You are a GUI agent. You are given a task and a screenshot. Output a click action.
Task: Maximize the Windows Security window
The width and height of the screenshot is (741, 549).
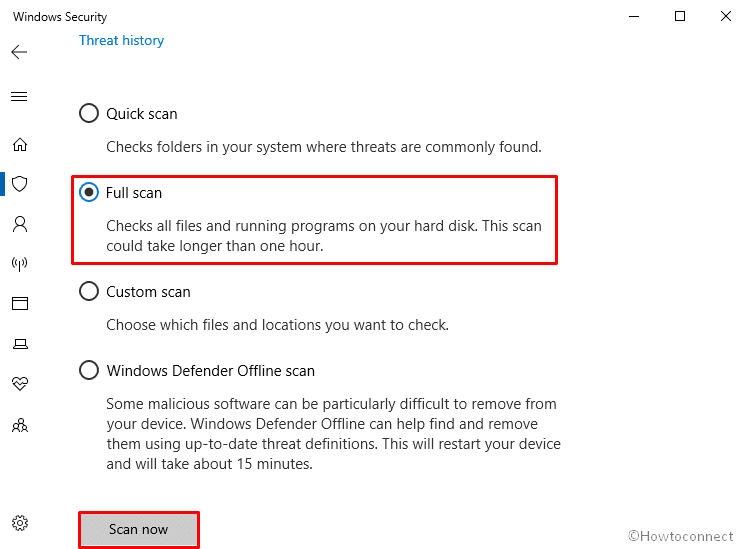pos(680,17)
